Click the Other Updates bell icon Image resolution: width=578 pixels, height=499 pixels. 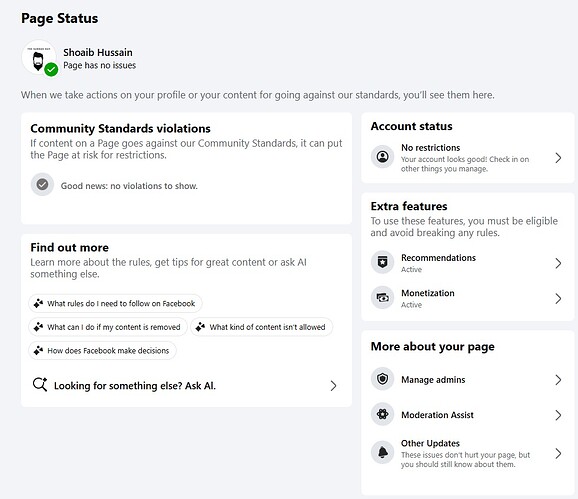pyautogui.click(x=382, y=452)
